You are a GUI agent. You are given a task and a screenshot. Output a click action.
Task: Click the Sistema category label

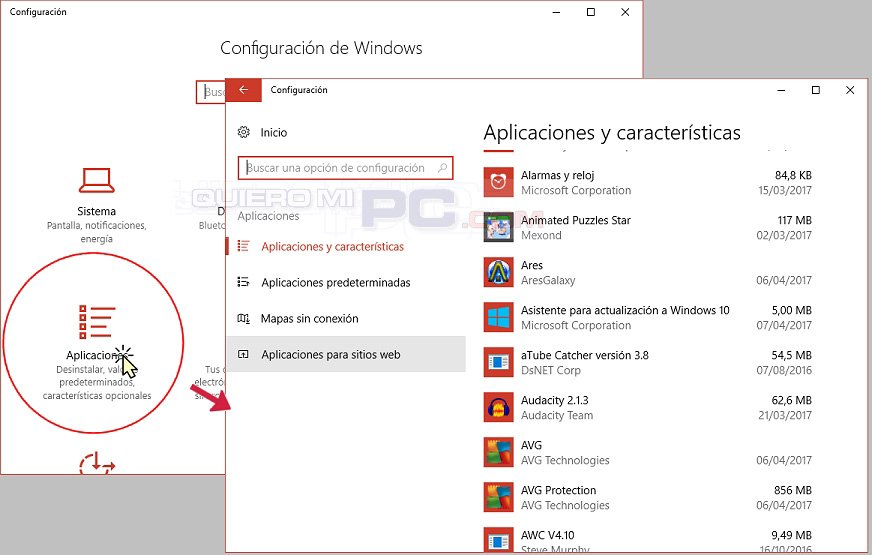(97, 211)
